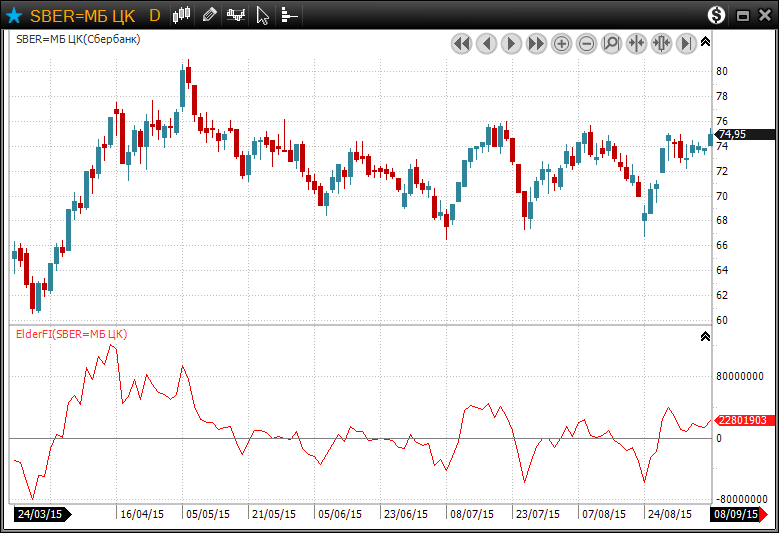779x533 pixels.
Task: Expand the chart's horizontal scale
Action: 661,43
